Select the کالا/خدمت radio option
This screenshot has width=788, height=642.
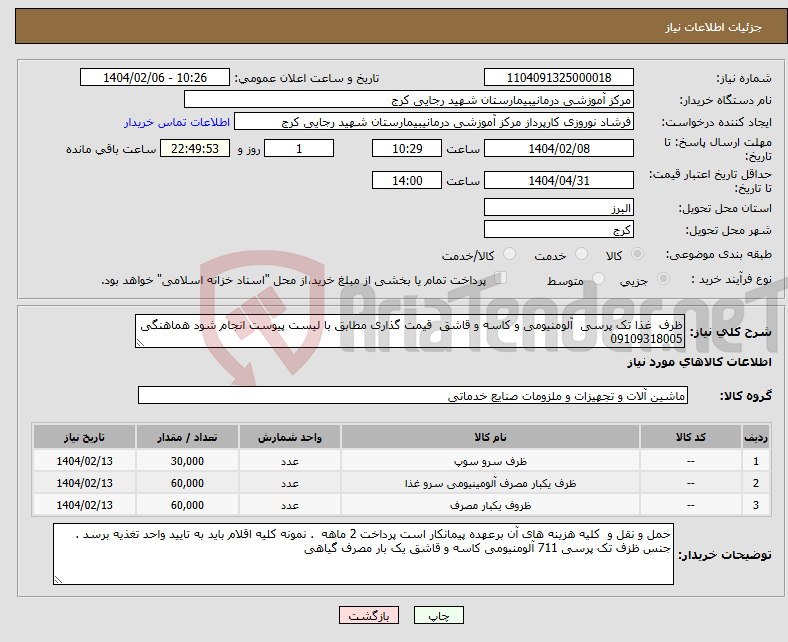pyautogui.click(x=509, y=256)
